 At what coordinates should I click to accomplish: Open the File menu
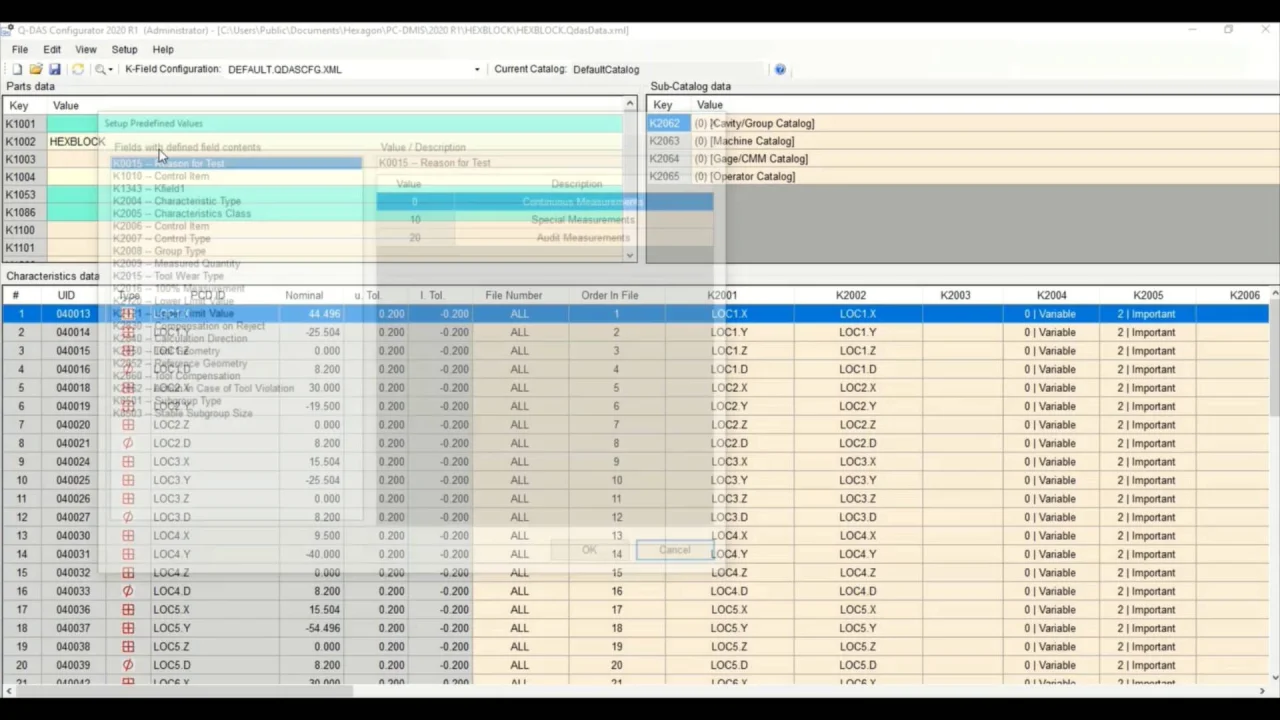20,49
